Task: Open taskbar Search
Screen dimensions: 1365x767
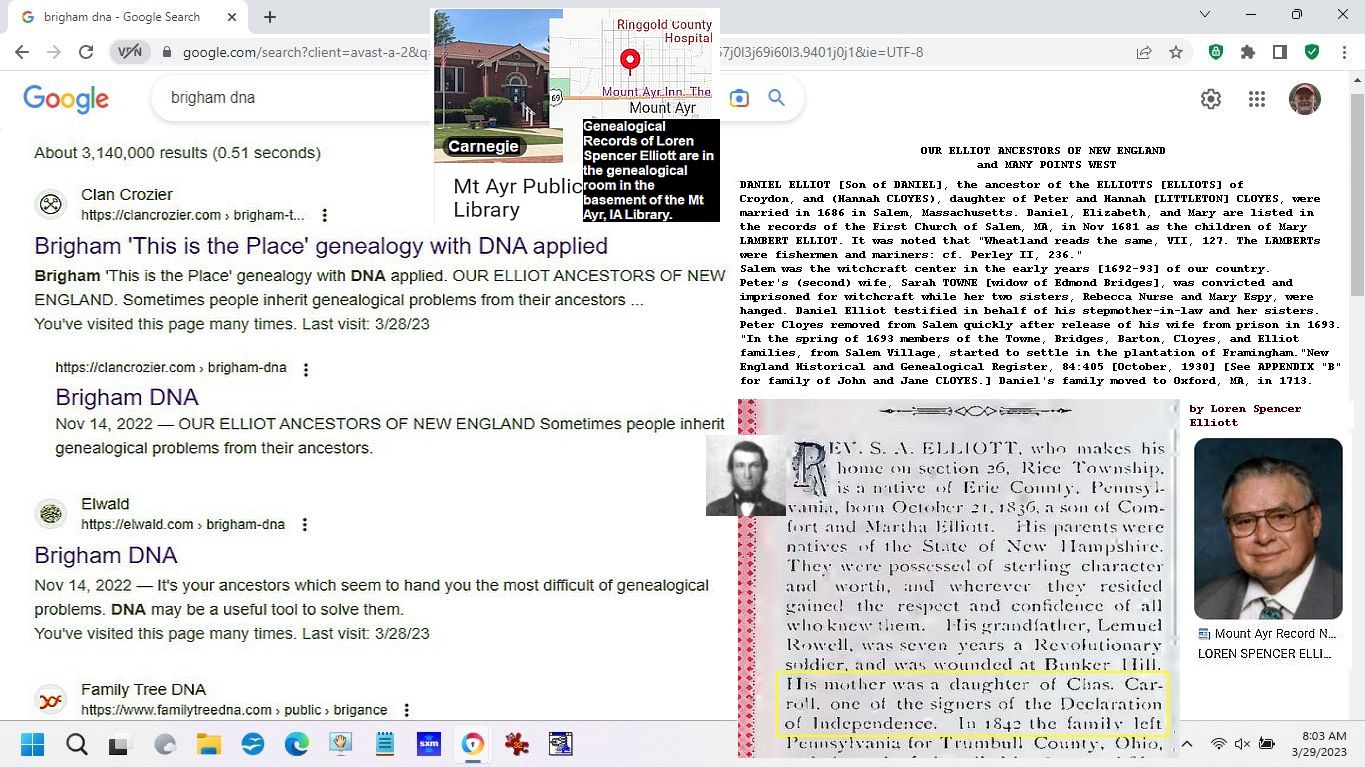Action: [x=77, y=744]
